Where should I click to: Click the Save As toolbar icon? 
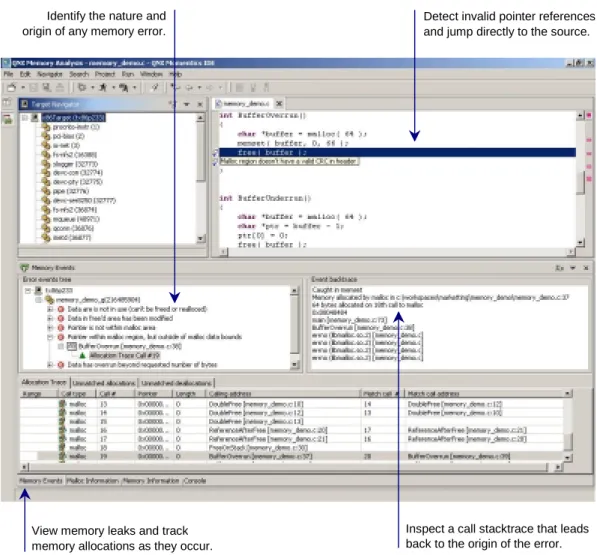46,88
